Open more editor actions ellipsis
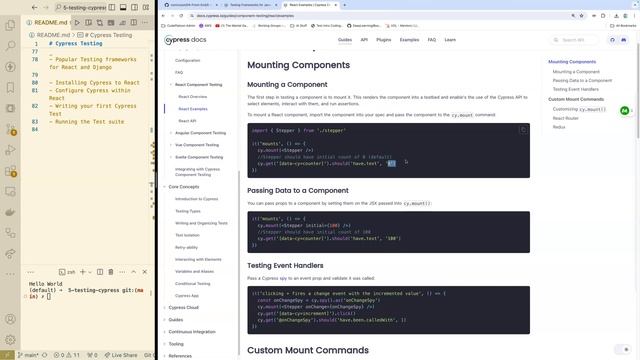This screenshot has height=360, width=640. (x=145, y=22)
